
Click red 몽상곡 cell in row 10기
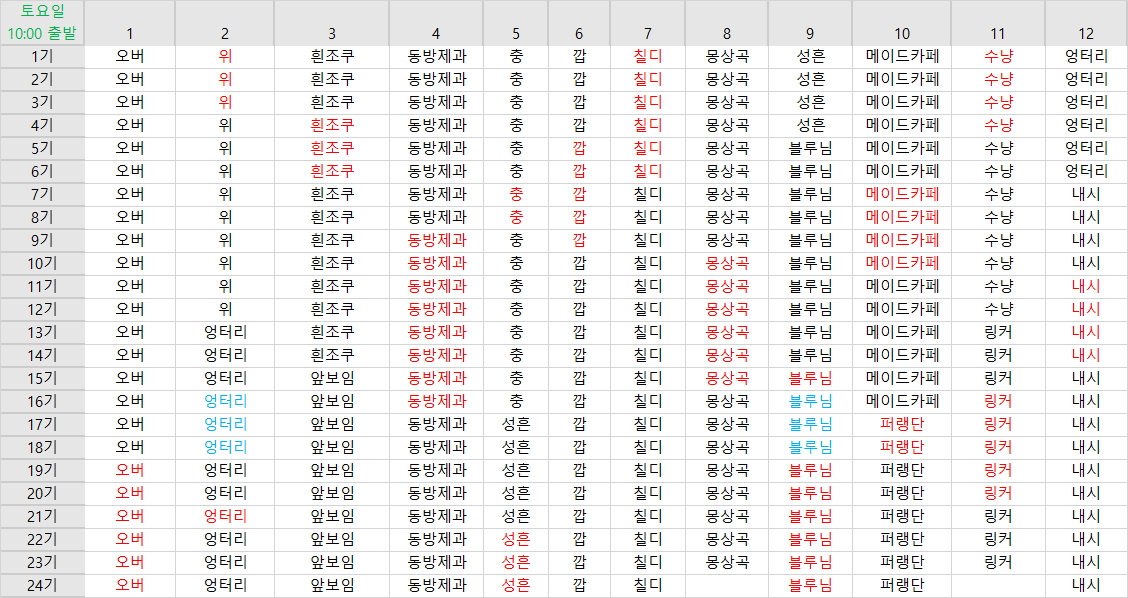(727, 263)
